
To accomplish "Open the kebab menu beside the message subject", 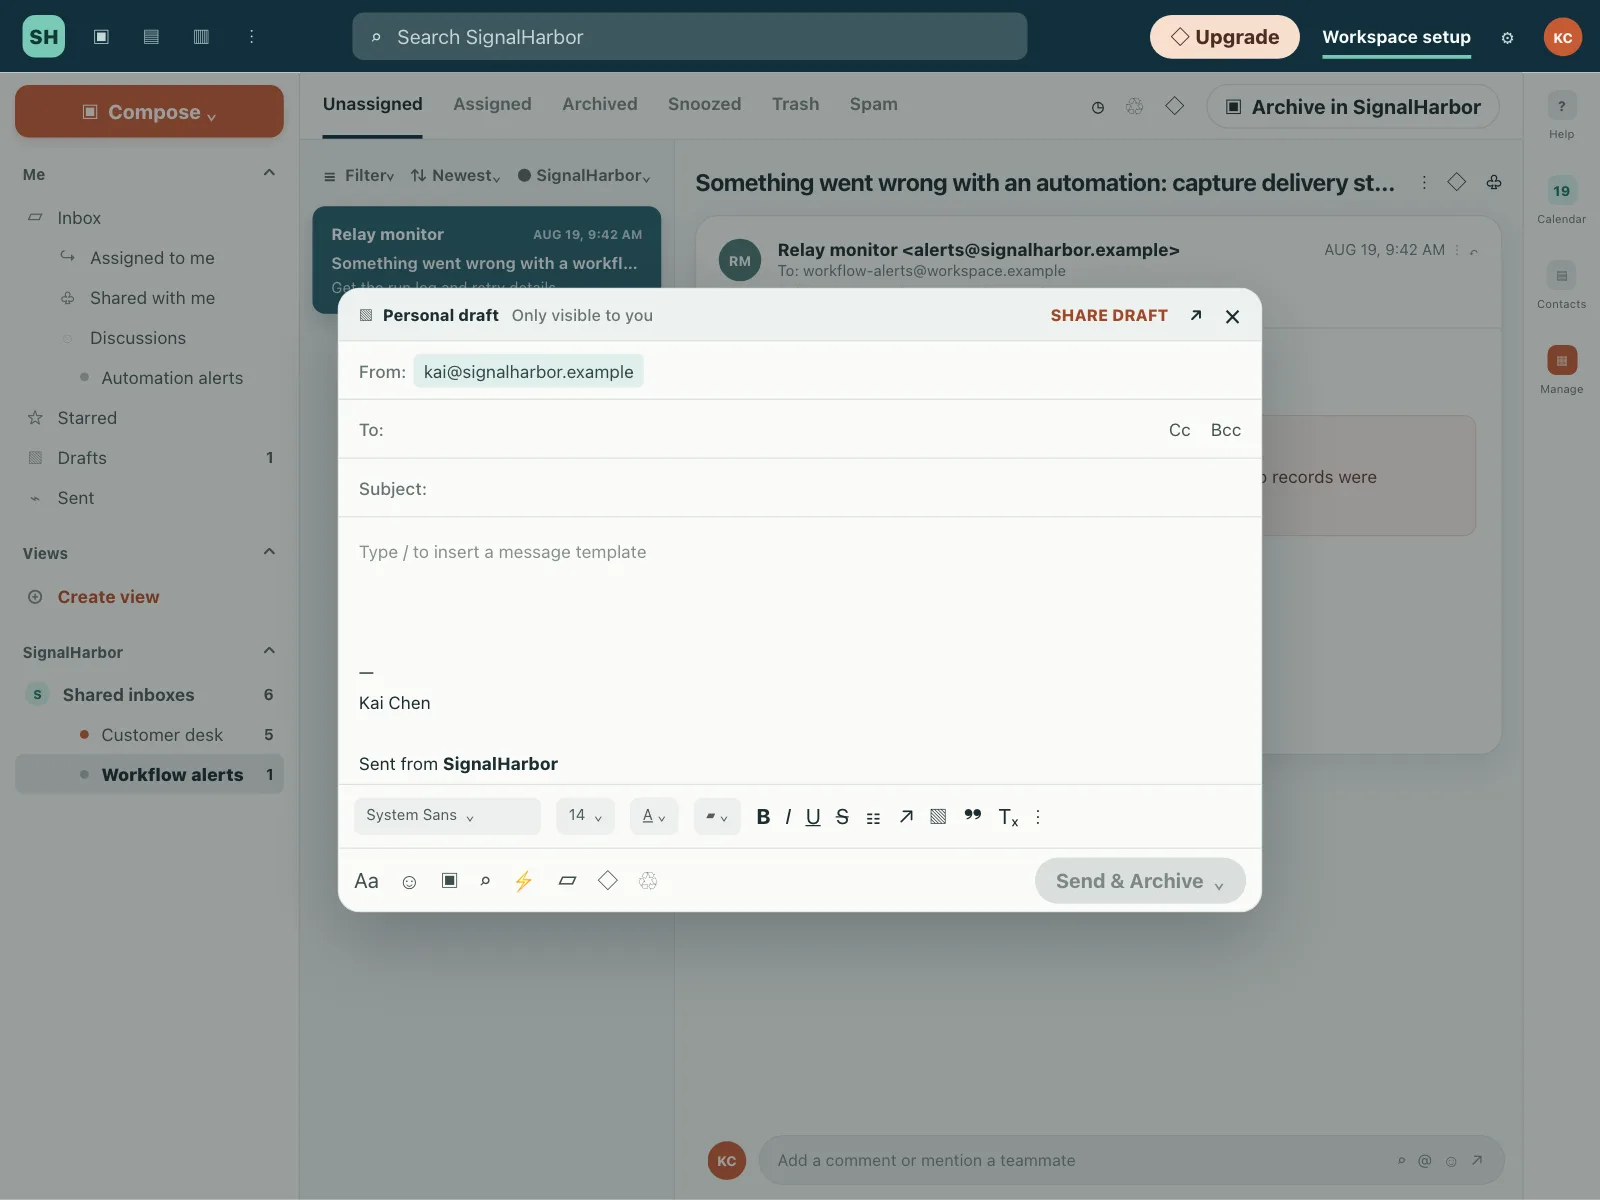I will point(1424,182).
